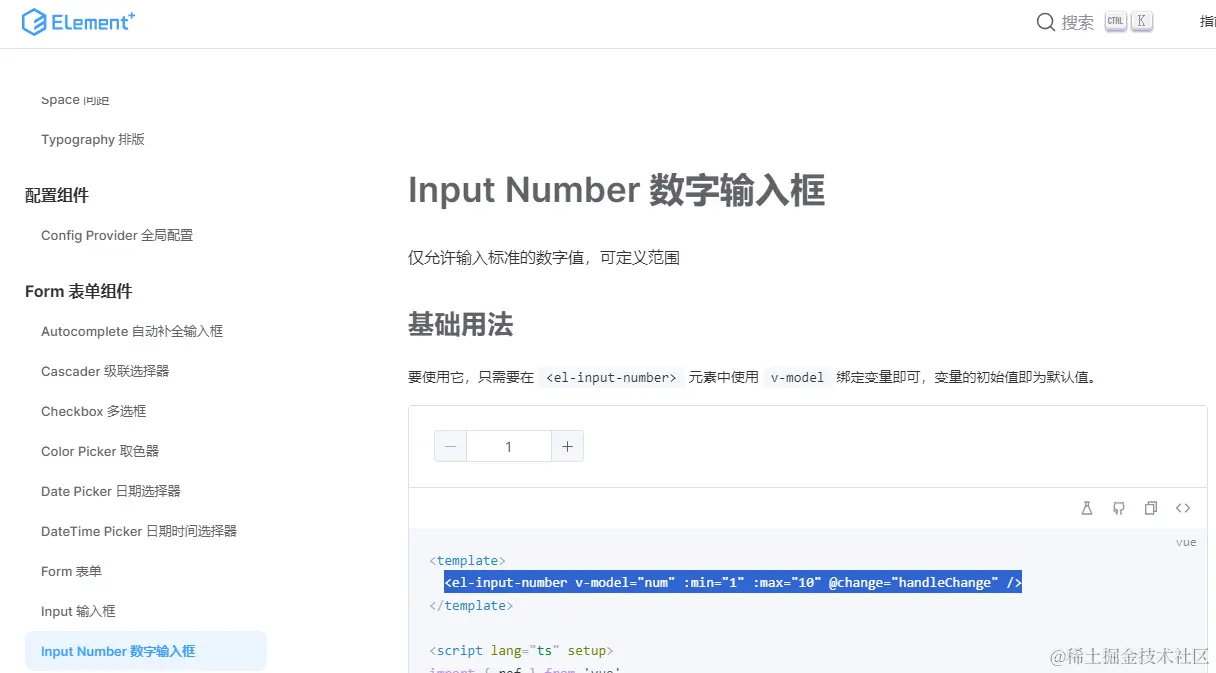Open the Typography 排版 page
This screenshot has height=673, width=1216.
93,139
